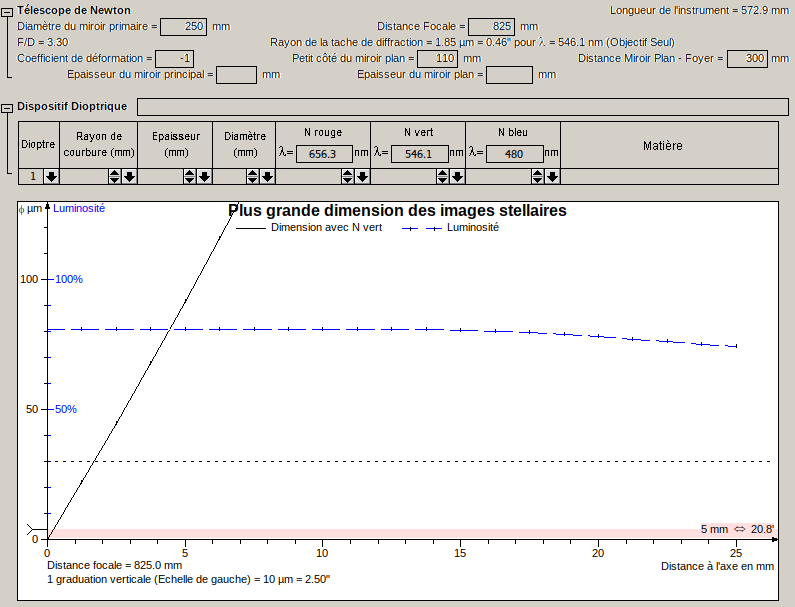The image size is (795, 607).
Task: Collapse the Dispositif Dioptrique section
Action: point(7,109)
